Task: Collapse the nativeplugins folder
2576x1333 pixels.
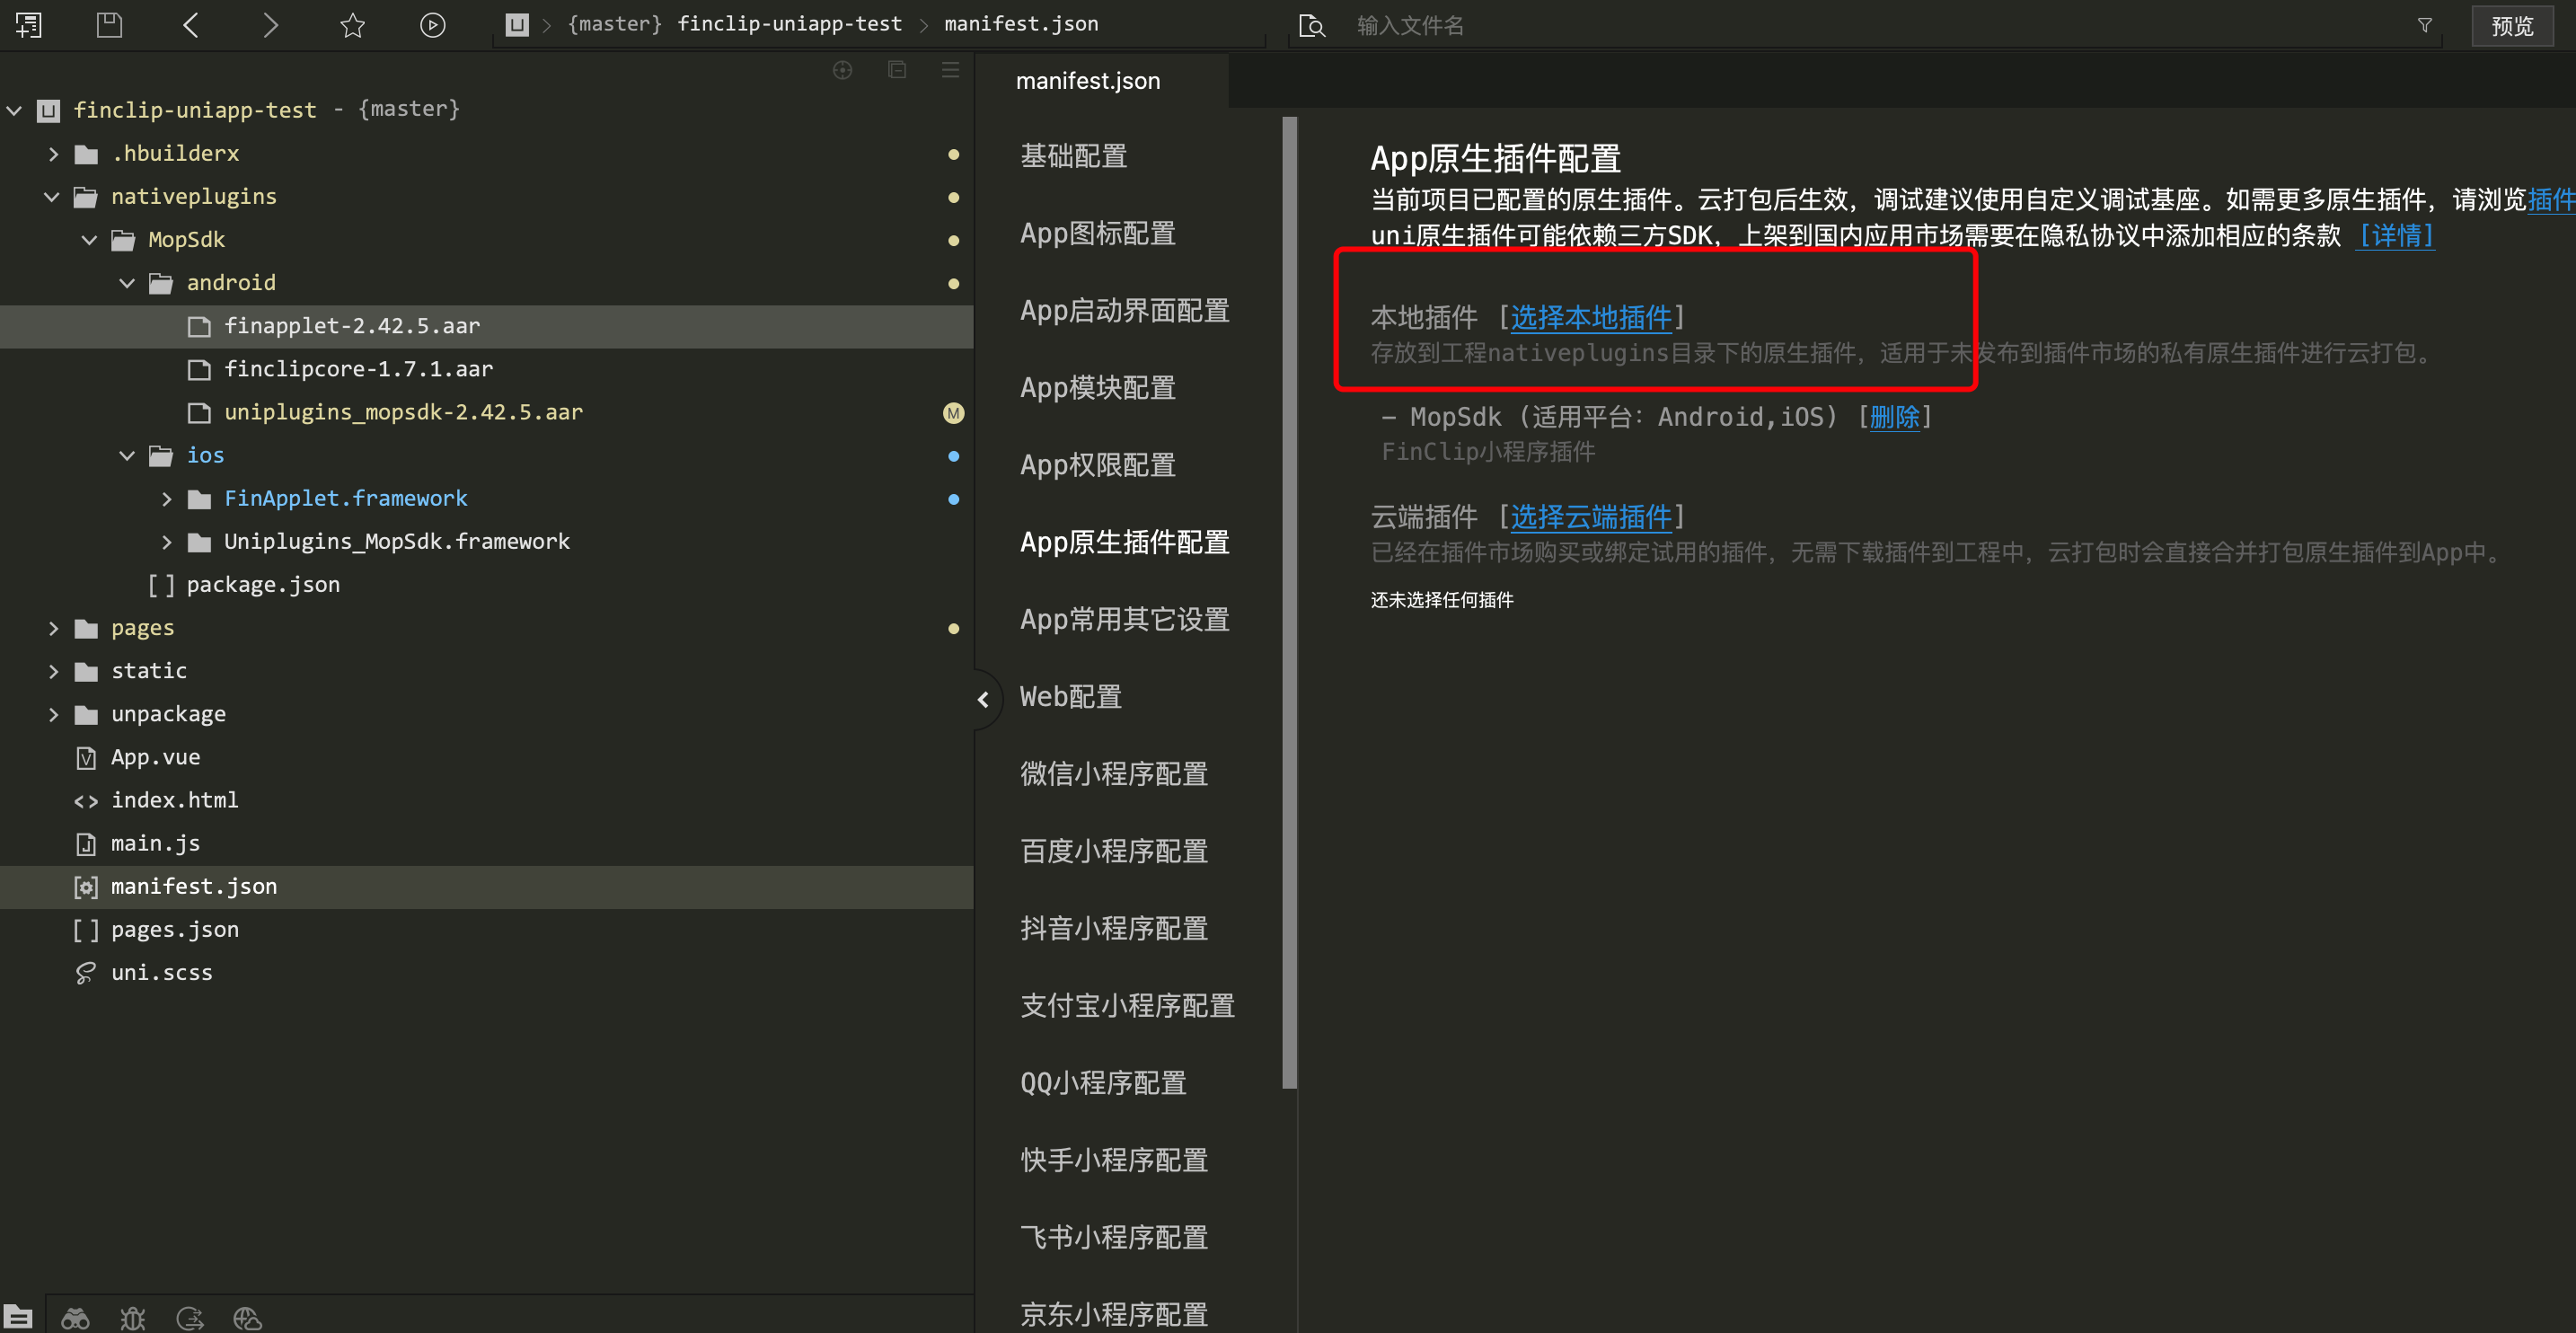Action: tap(52, 197)
